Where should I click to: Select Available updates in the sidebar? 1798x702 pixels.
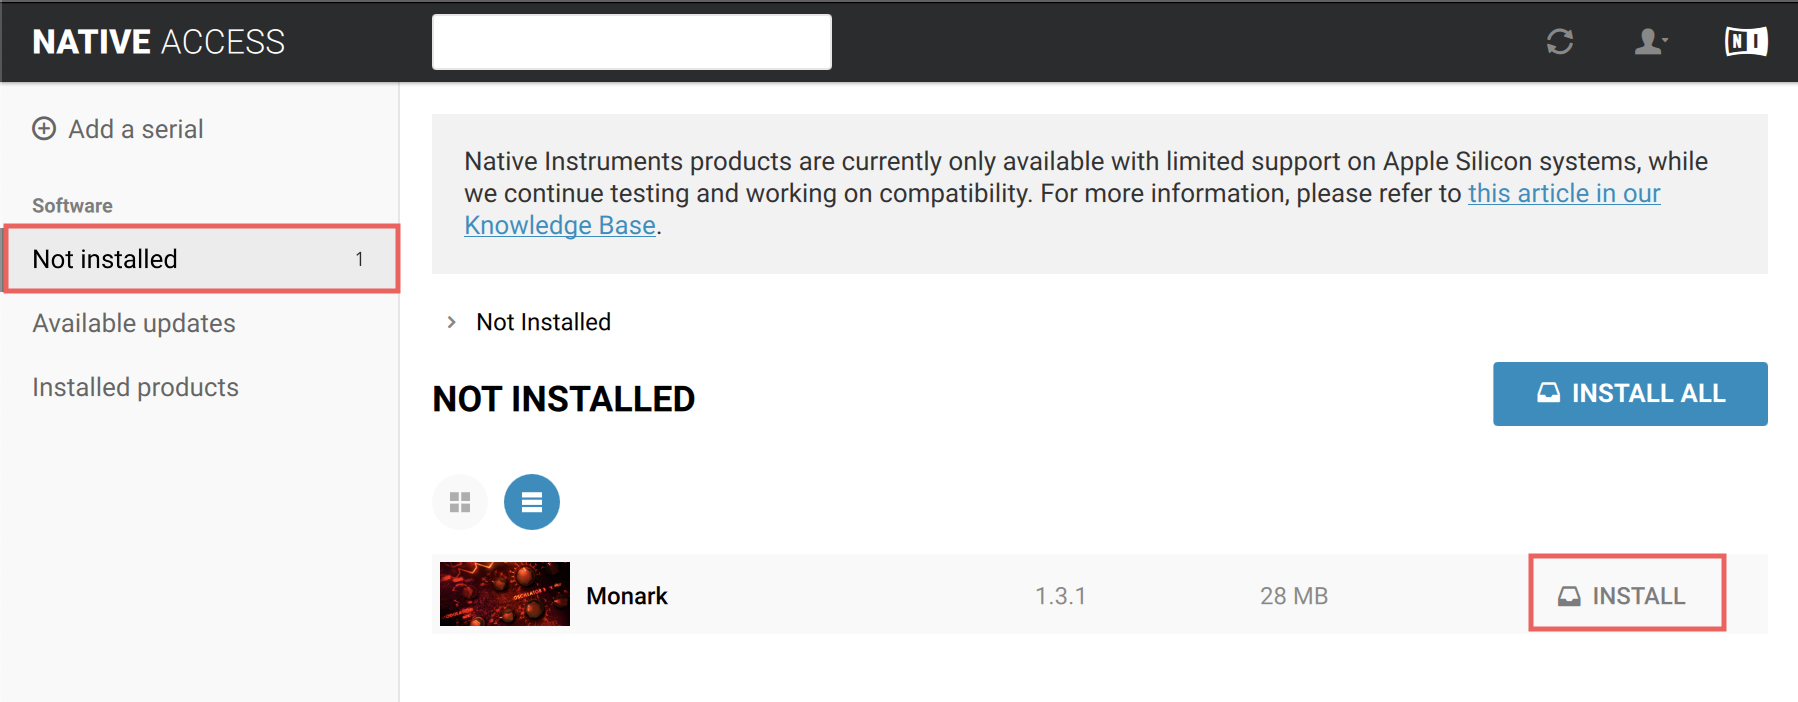tap(134, 322)
